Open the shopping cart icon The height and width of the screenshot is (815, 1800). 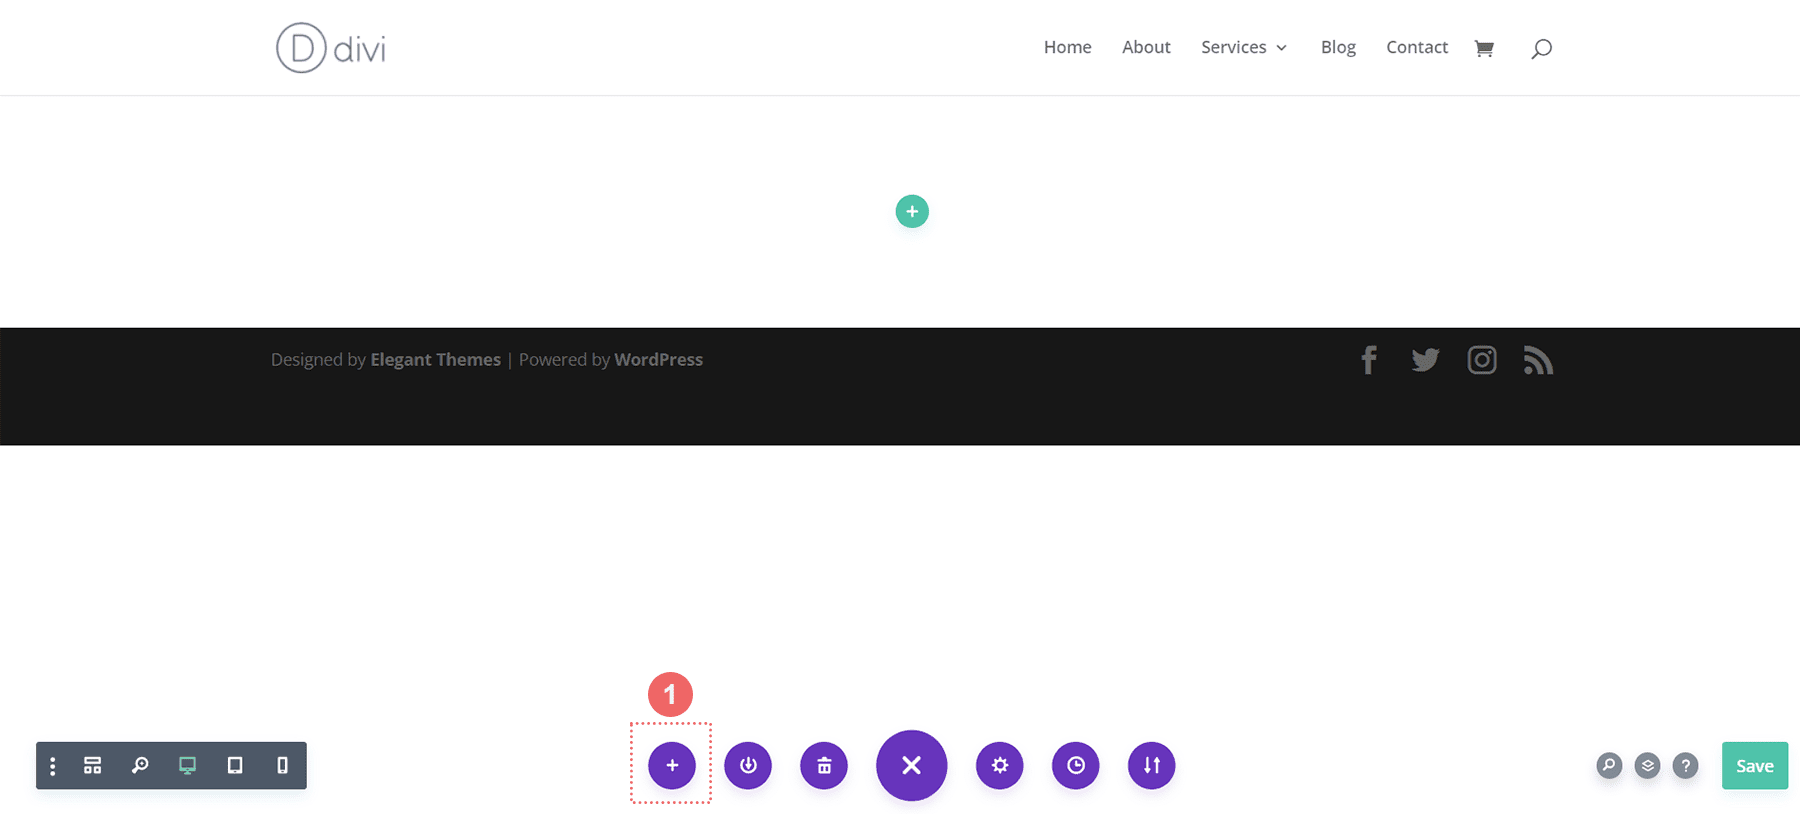click(x=1484, y=48)
